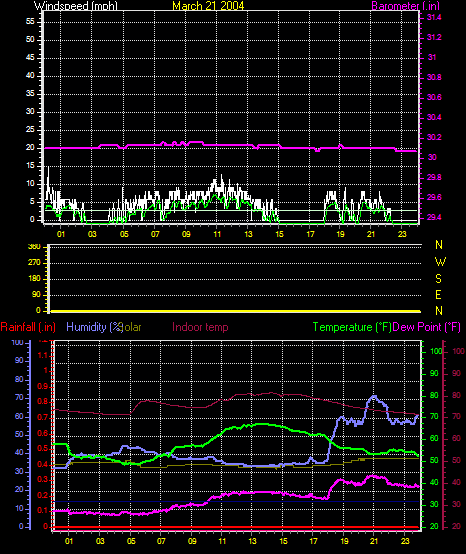Select the Humidity (%) legend label
This screenshot has height=554, width=466.
tap(94, 327)
